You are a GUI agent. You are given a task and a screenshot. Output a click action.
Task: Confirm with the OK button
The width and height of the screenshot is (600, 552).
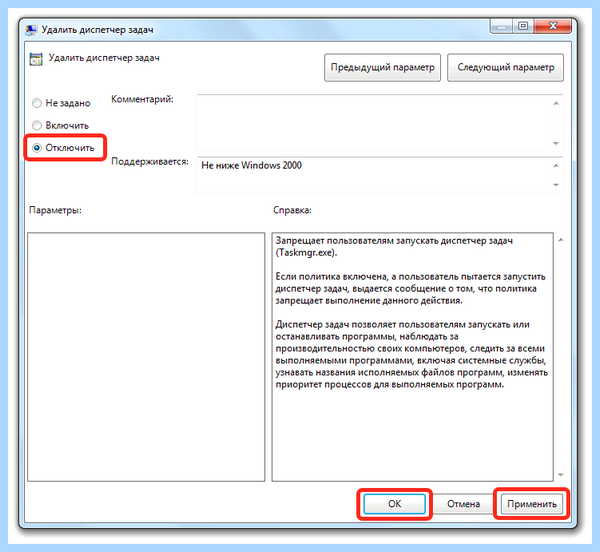click(x=394, y=504)
